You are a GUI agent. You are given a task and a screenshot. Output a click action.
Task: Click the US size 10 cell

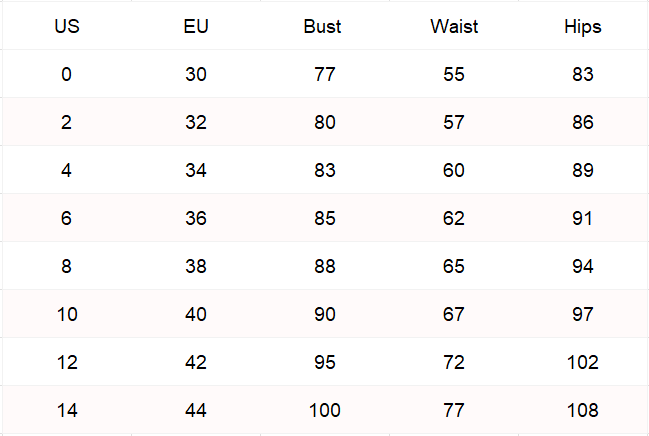[66, 314]
